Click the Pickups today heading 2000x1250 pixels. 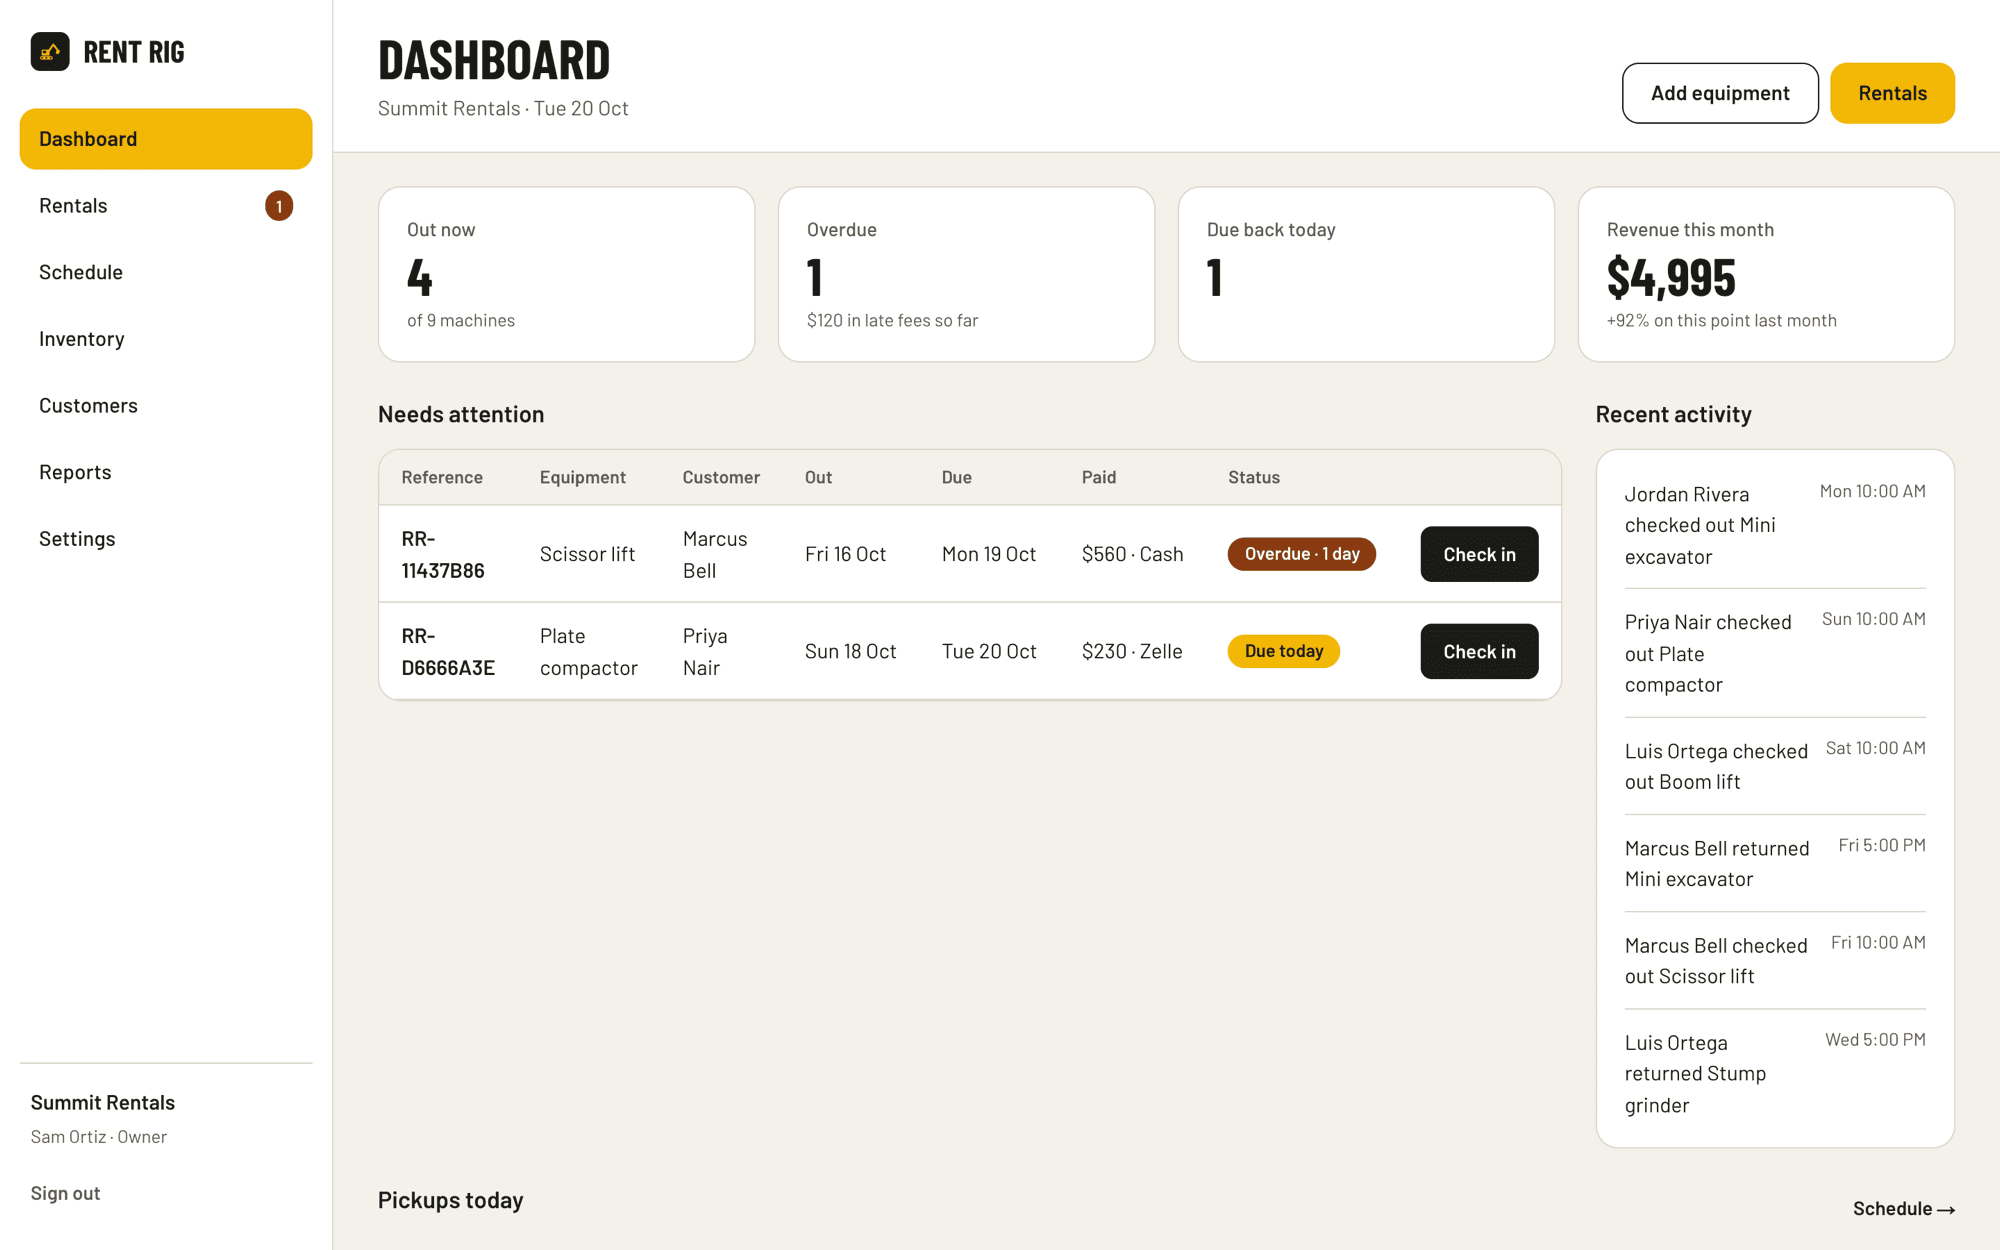point(451,1200)
